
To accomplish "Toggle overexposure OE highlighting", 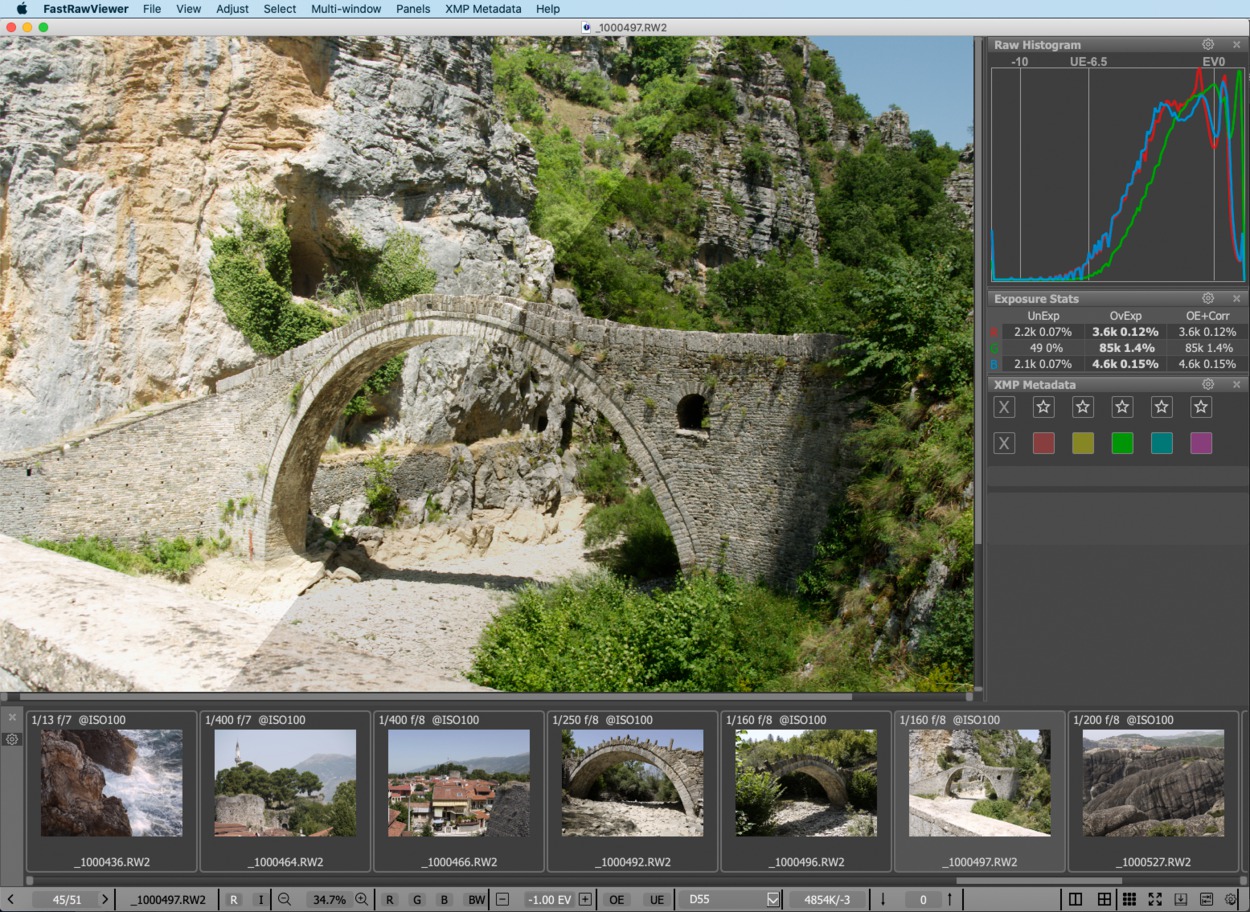I will coord(617,900).
